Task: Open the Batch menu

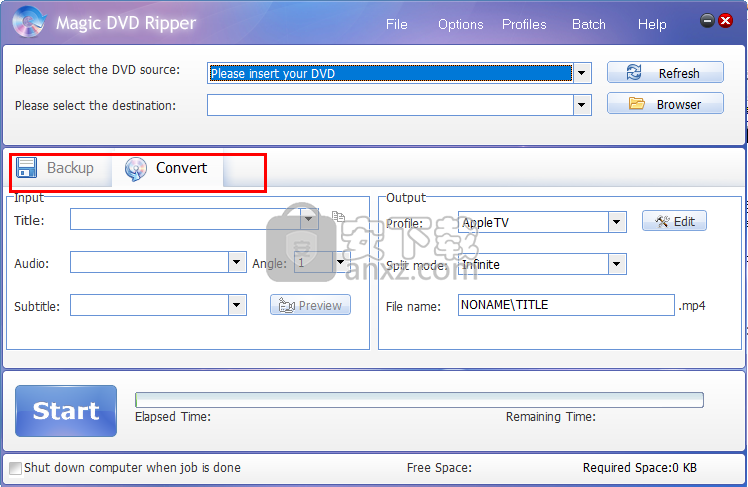Action: click(x=589, y=24)
